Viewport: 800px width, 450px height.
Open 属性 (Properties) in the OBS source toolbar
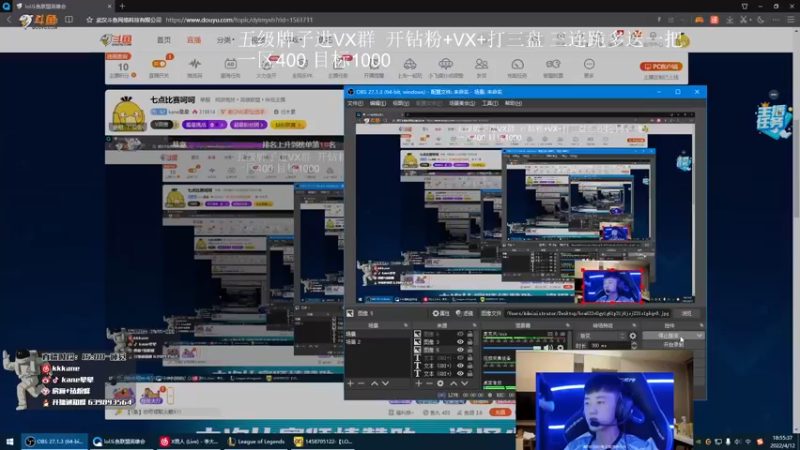(441, 313)
